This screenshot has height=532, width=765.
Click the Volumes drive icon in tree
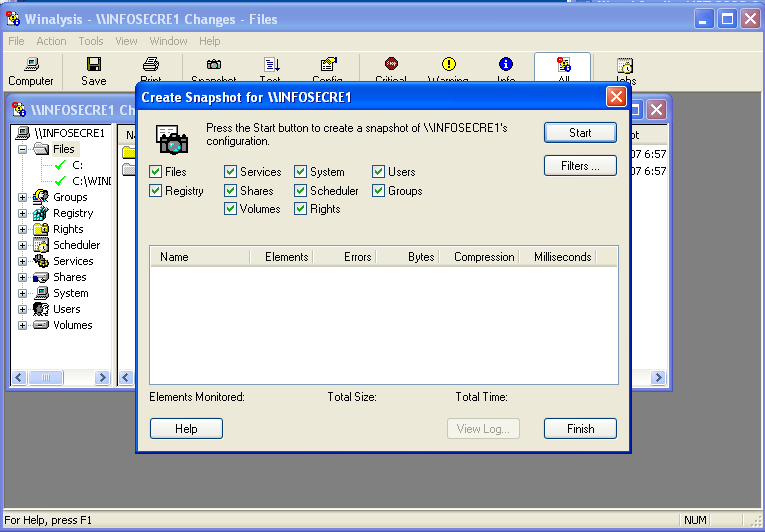(x=40, y=325)
